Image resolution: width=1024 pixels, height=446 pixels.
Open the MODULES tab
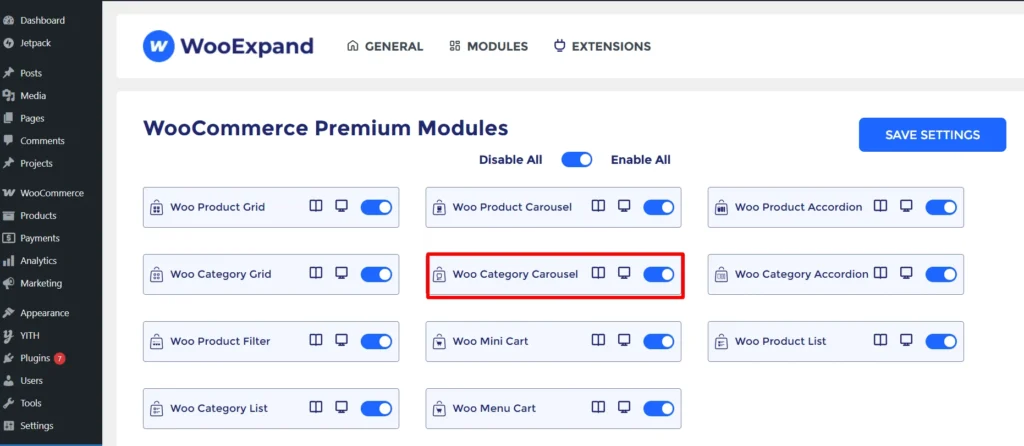pyautogui.click(x=488, y=46)
